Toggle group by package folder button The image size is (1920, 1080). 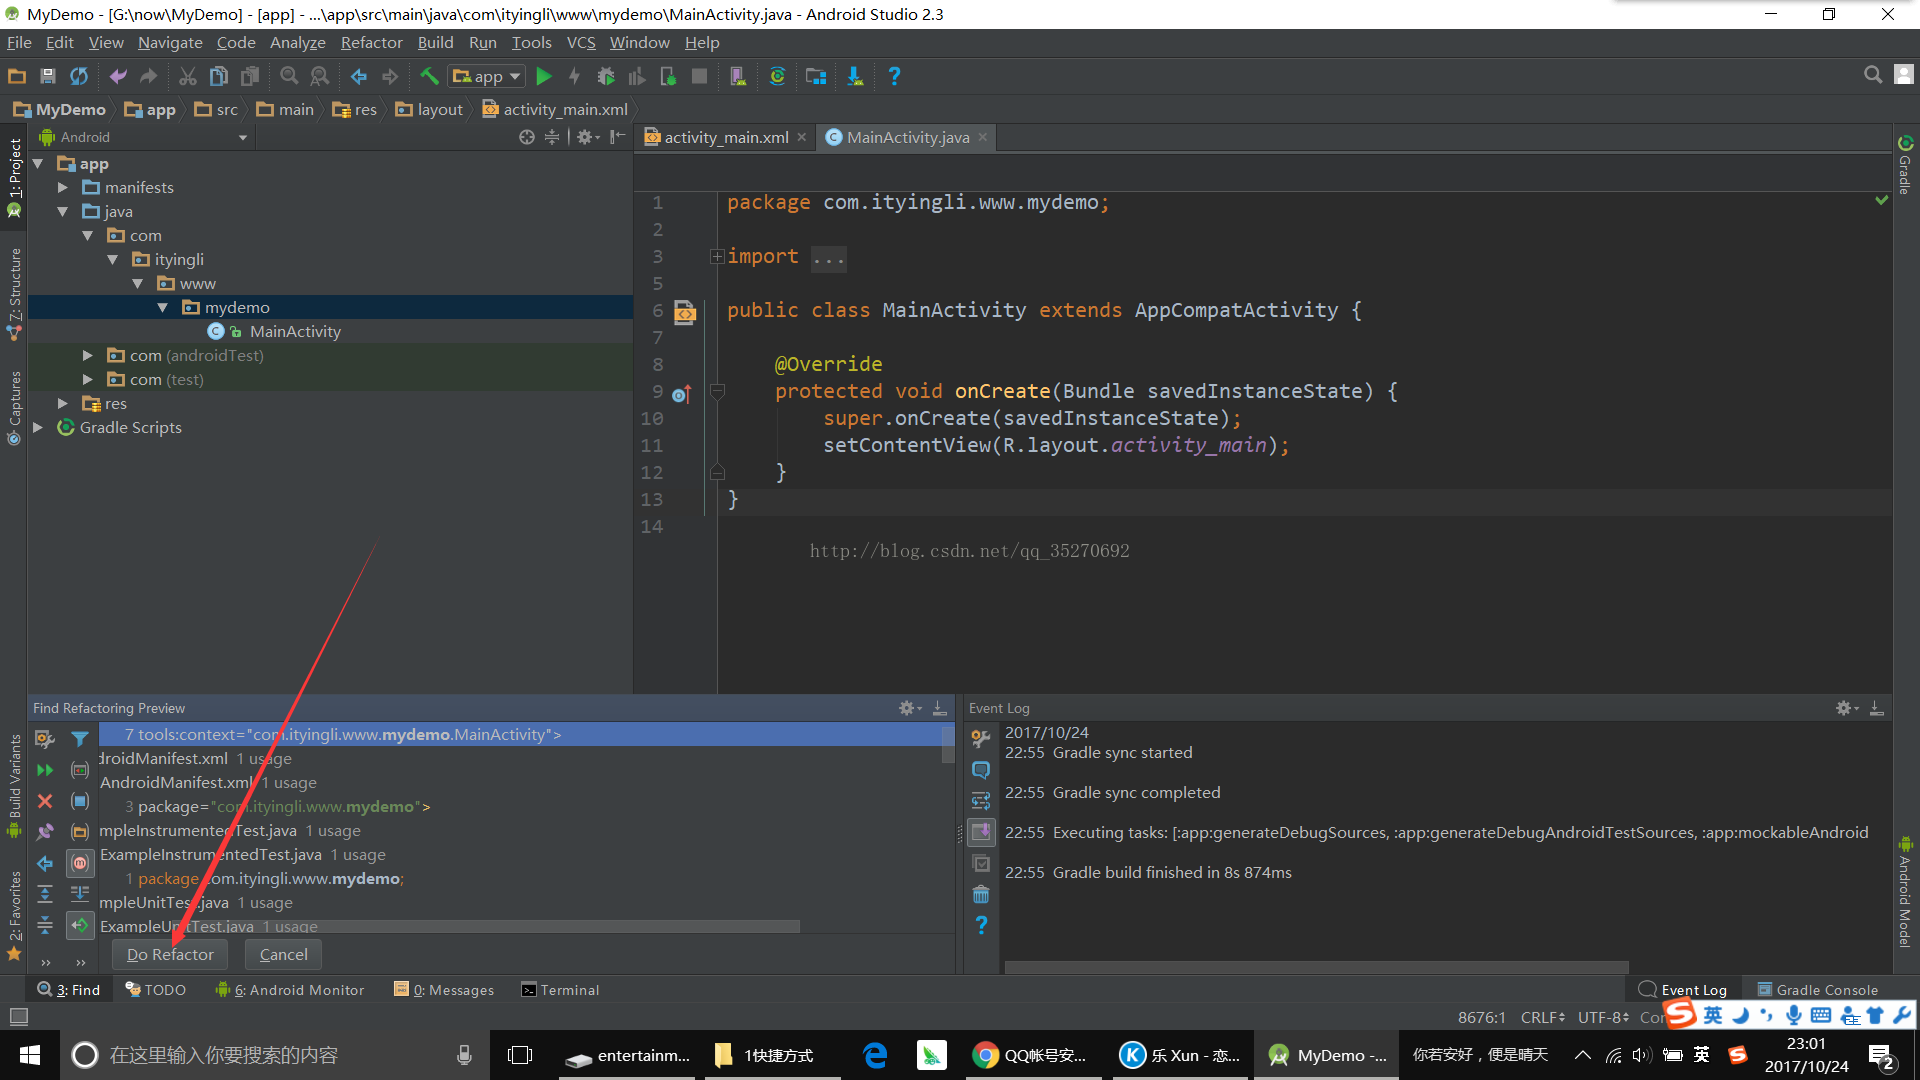click(x=80, y=832)
